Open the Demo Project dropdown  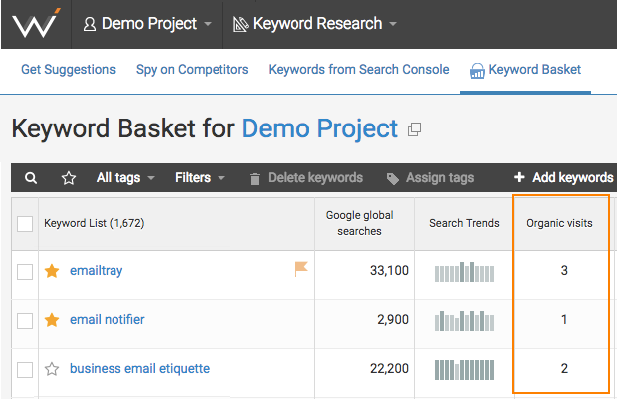148,24
